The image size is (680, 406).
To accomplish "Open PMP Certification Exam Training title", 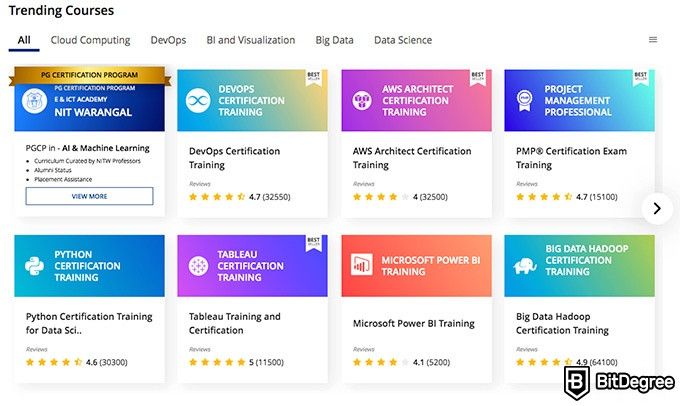I will (x=571, y=158).
